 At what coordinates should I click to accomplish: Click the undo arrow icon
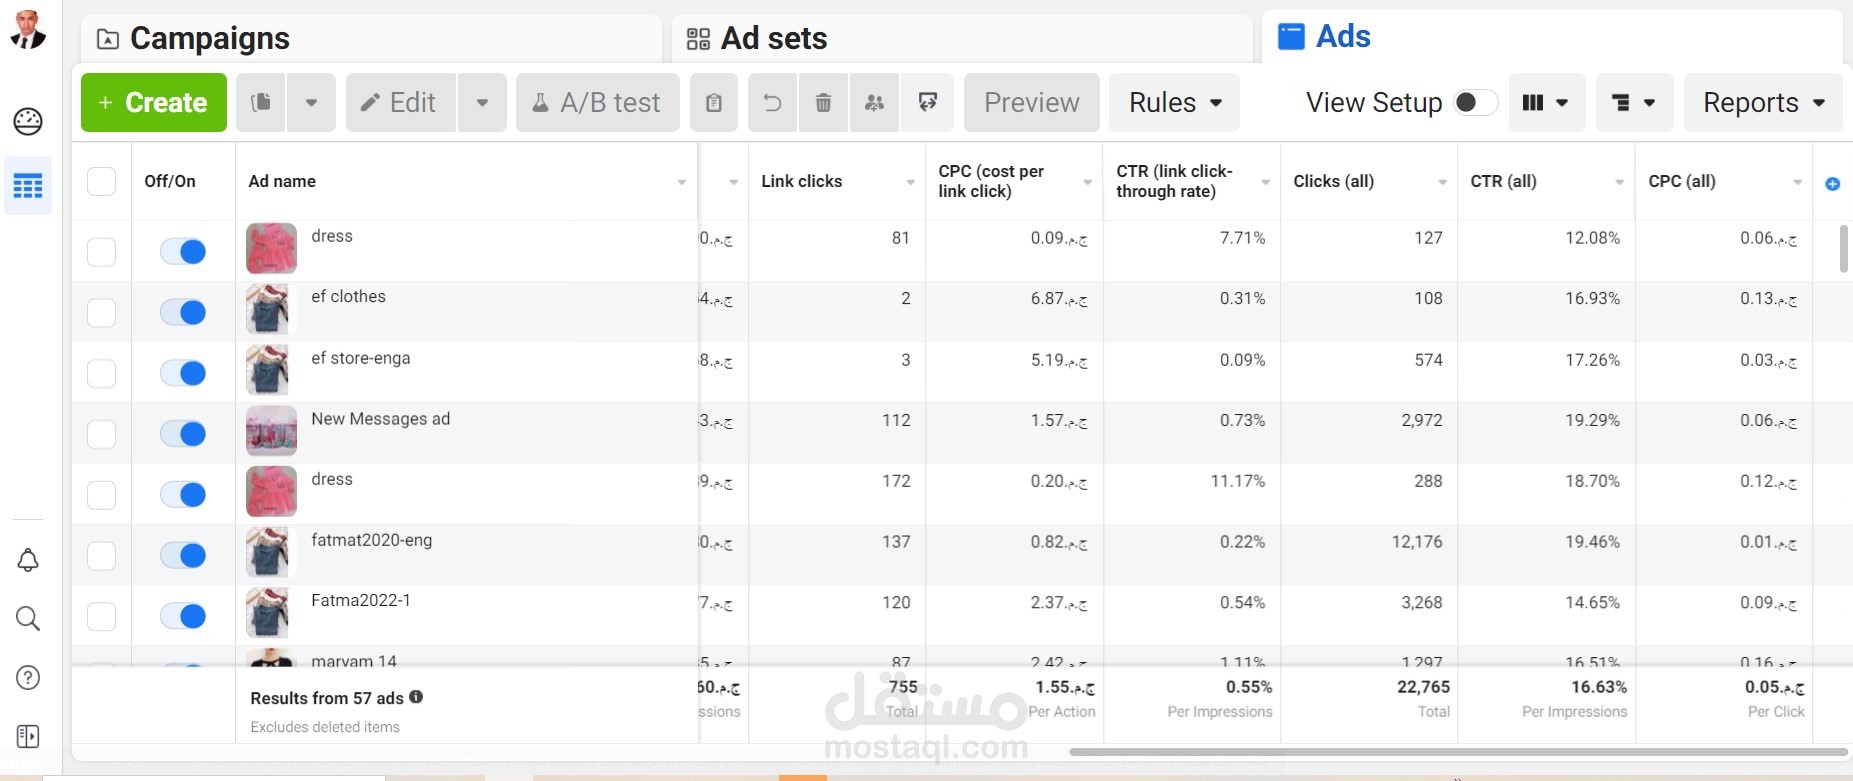772,102
